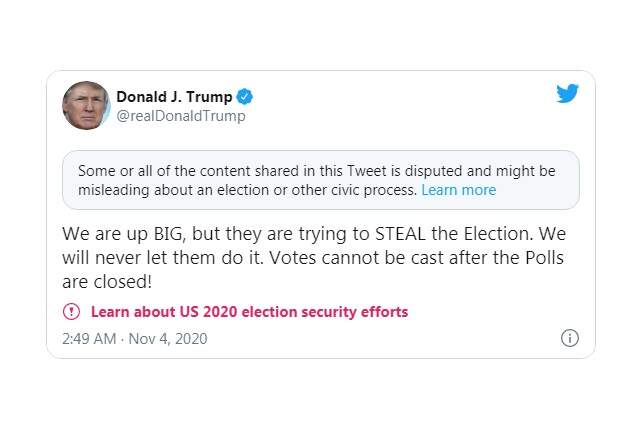Image resolution: width=640 pixels, height=432 pixels.
Task: Follow the blue Learn more link
Action: click(458, 189)
